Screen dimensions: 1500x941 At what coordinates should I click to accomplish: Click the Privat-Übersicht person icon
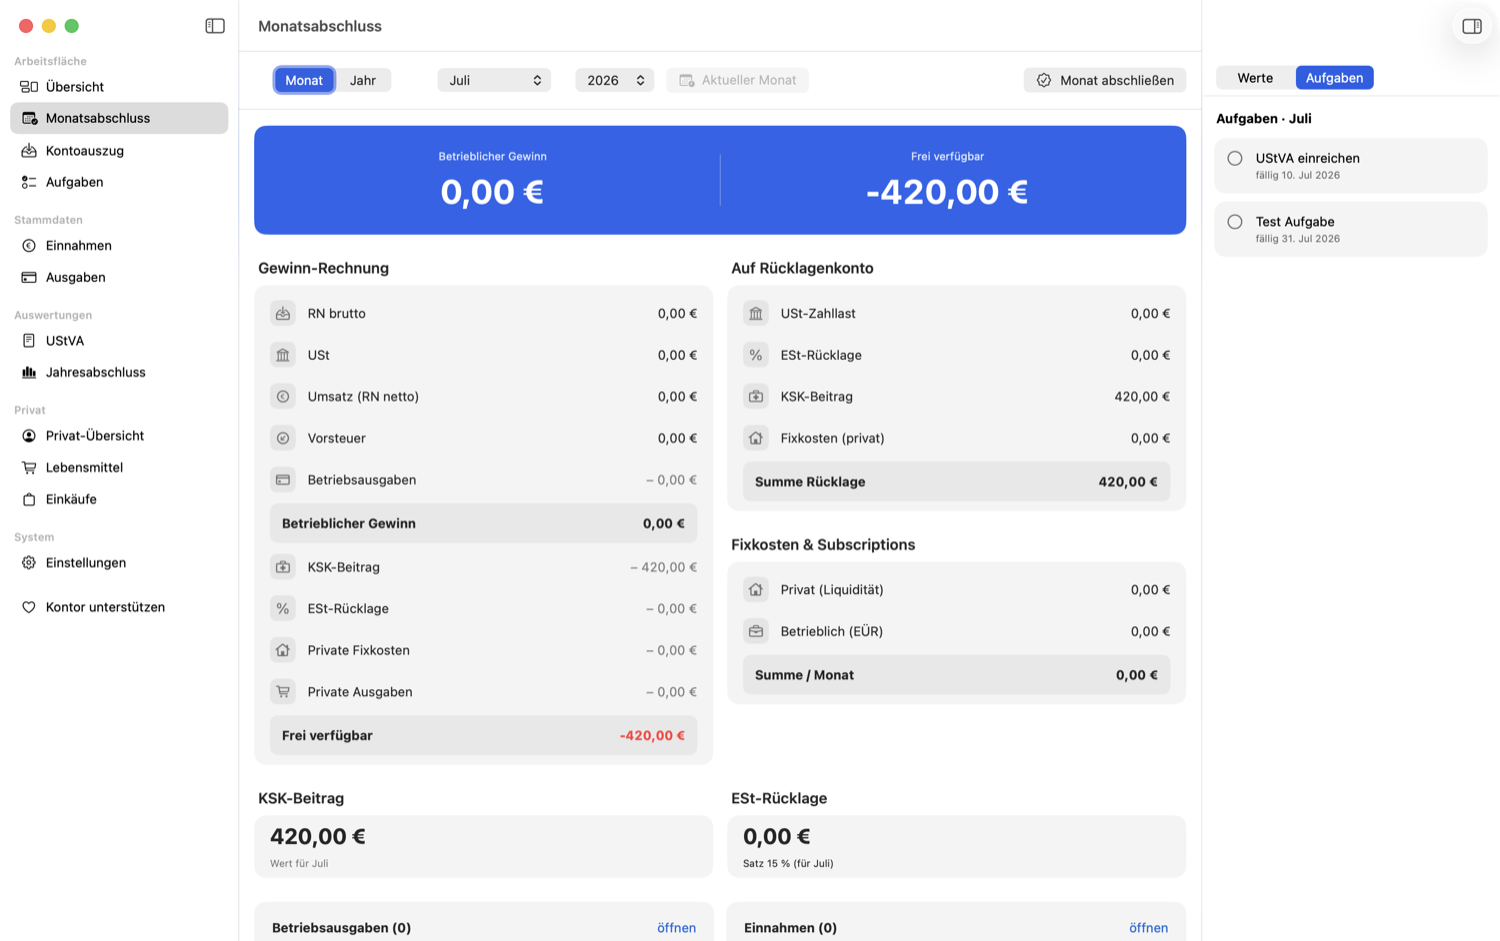(29, 436)
